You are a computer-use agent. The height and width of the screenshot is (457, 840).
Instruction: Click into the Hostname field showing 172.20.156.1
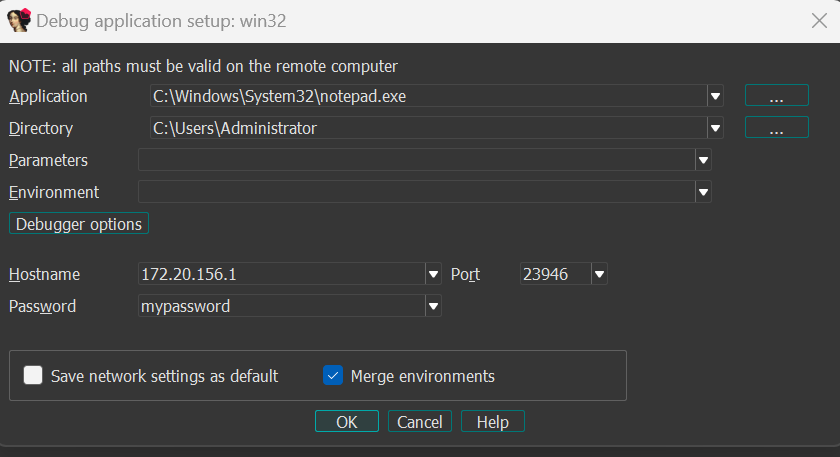280,274
